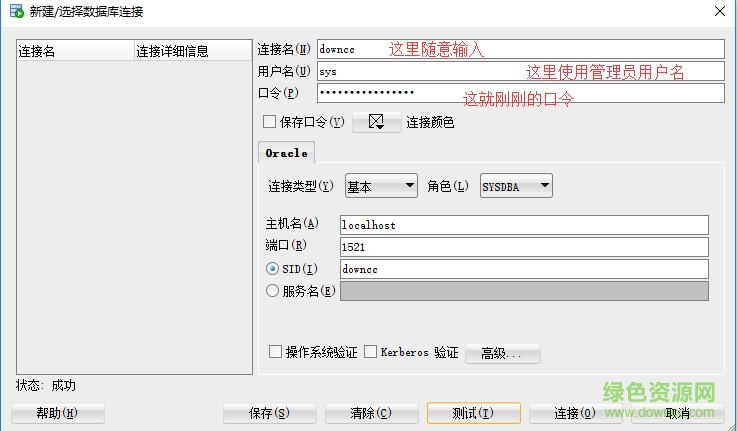Select the 服务名 radio button
Screen dimensions: 738x431
coord(273,291)
